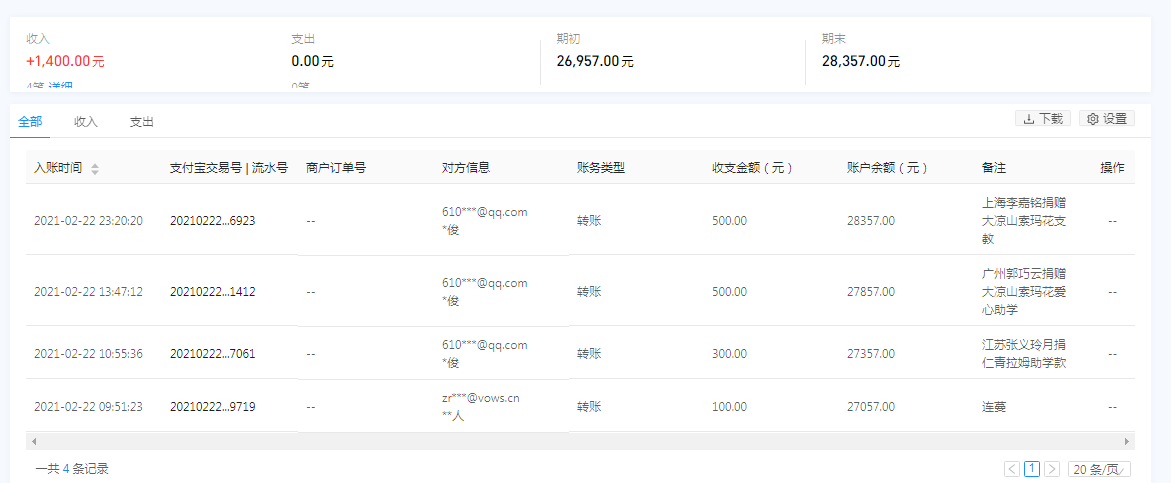Click left arrow of horizontal scrollbar

pyautogui.click(x=32, y=441)
